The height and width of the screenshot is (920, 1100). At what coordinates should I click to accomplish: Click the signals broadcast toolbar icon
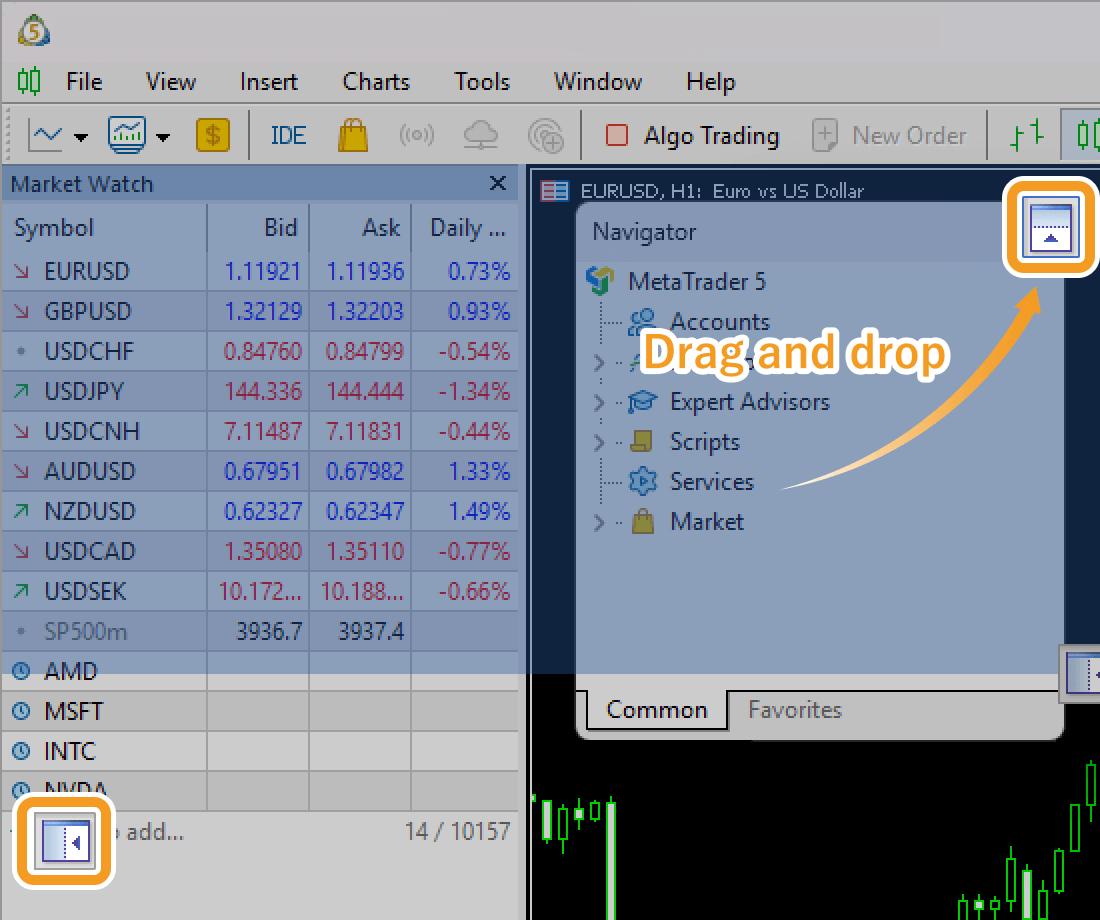[x=417, y=135]
